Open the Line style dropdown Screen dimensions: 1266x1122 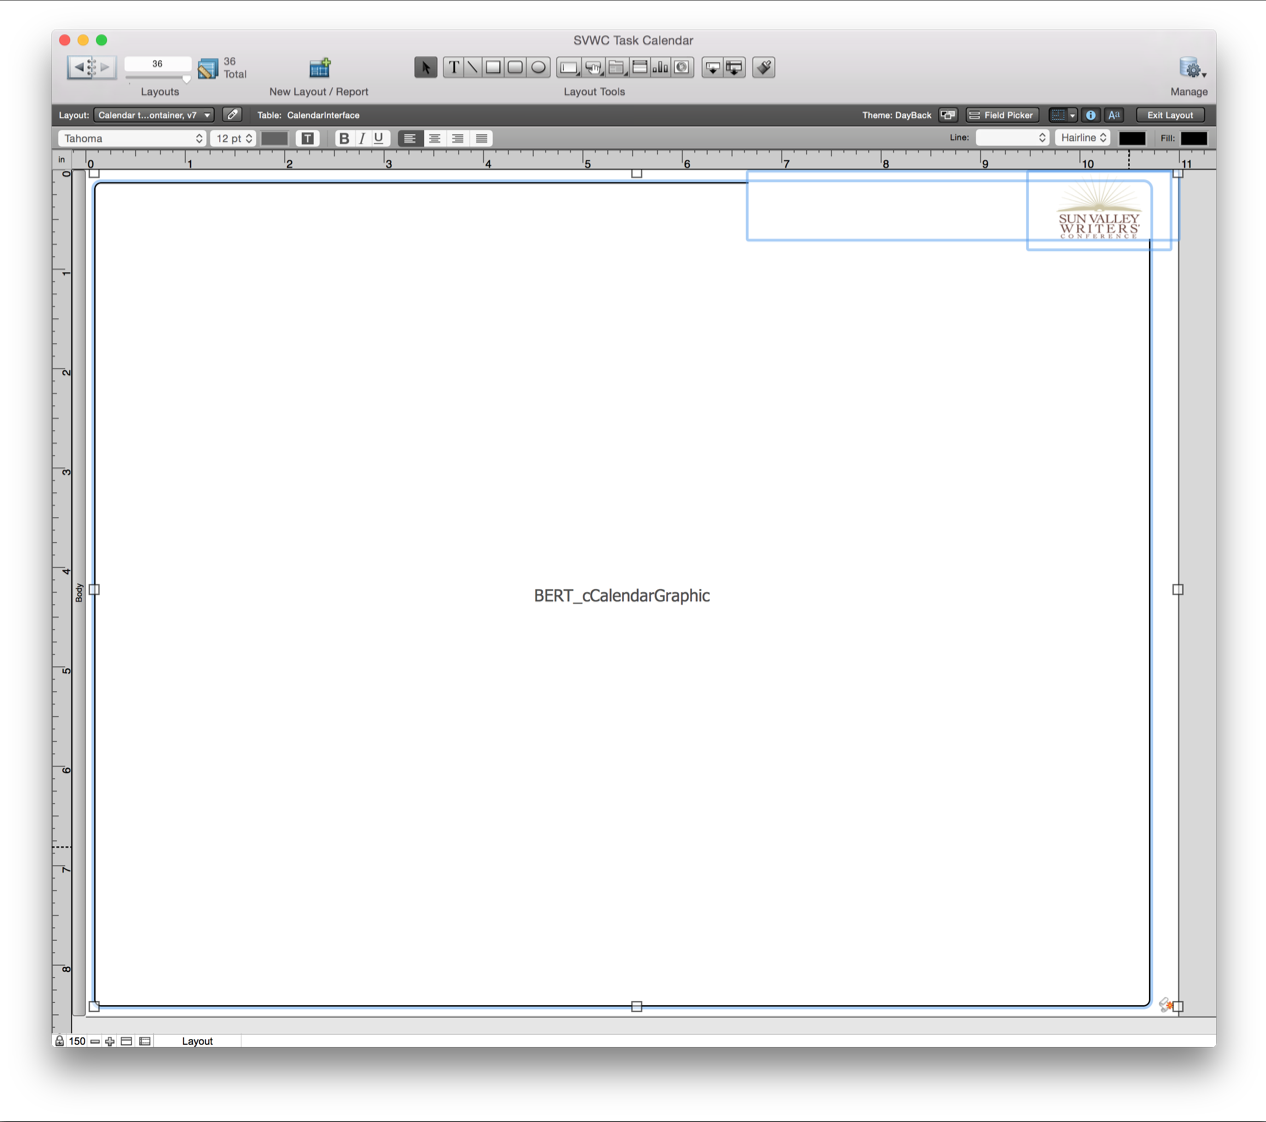click(x=1012, y=138)
